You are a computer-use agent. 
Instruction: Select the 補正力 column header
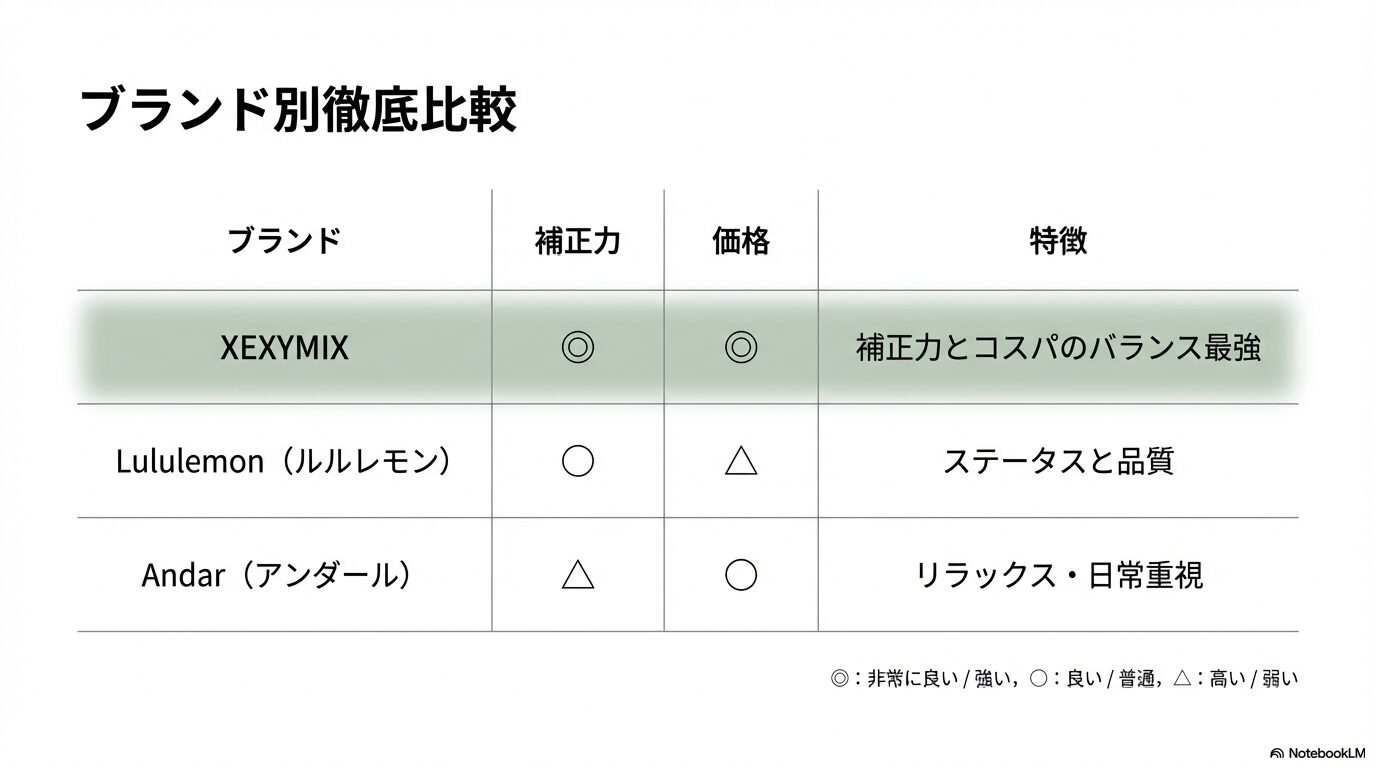coord(578,241)
